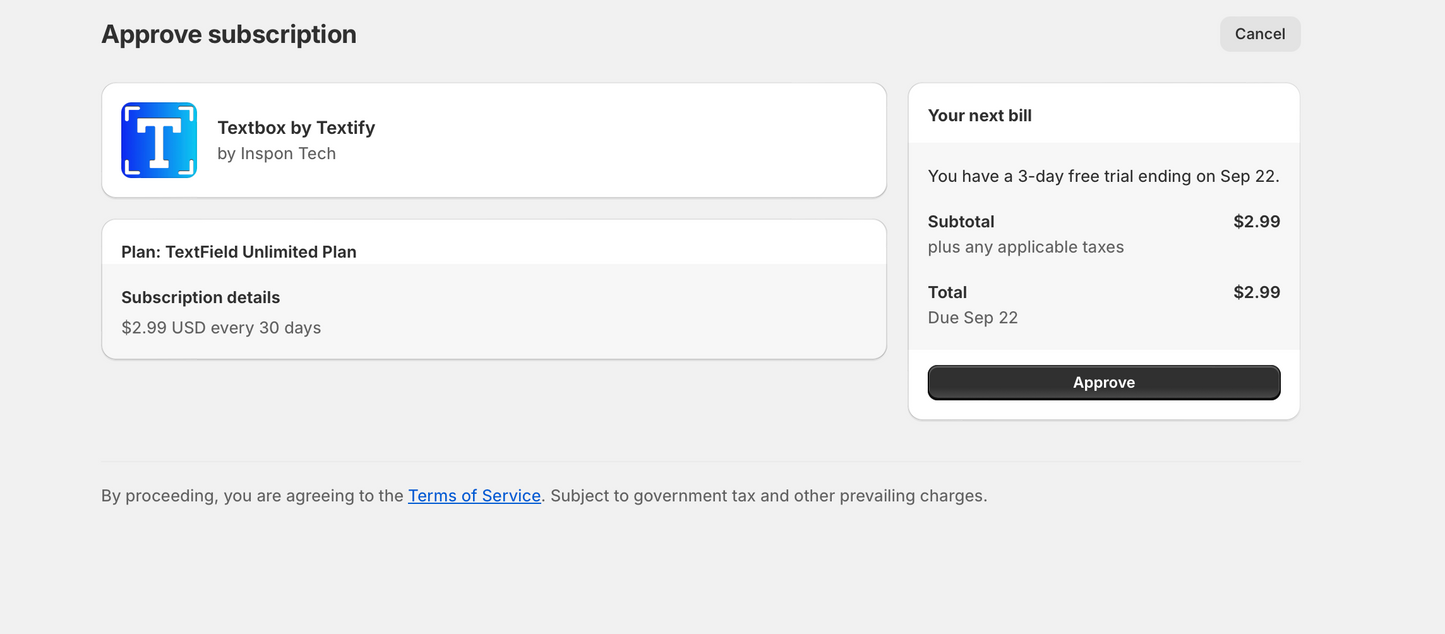The width and height of the screenshot is (1445, 634).
Task: Click the 3-day free trial notice
Action: [1103, 177]
